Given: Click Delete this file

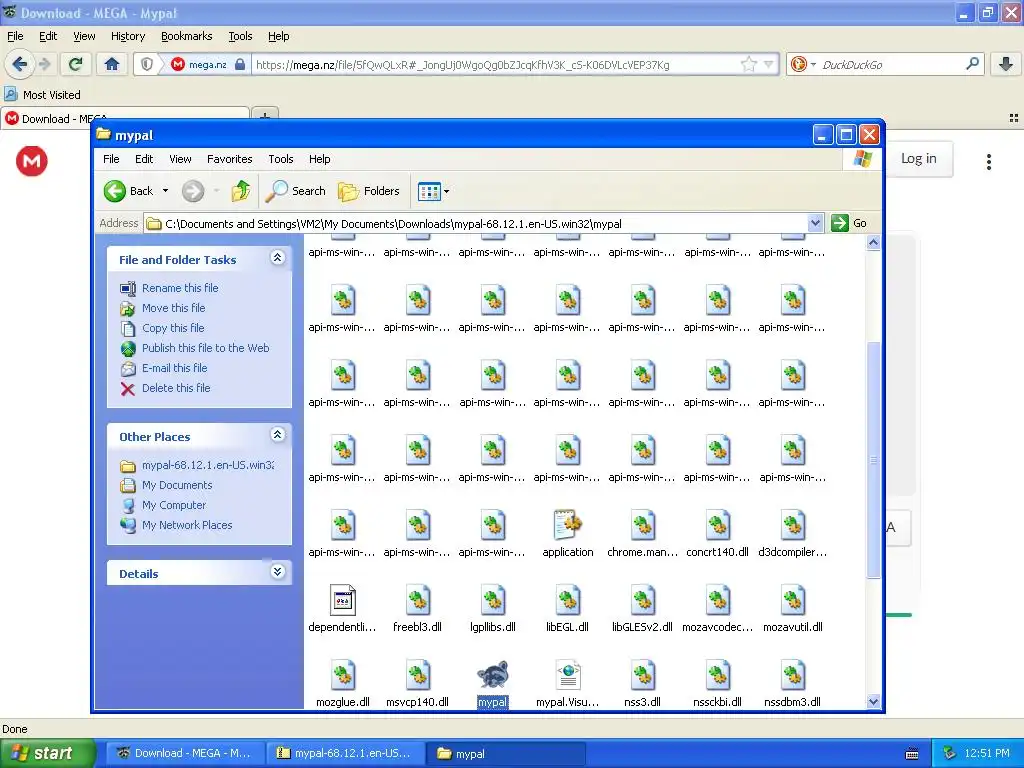Looking at the screenshot, I should tap(176, 388).
